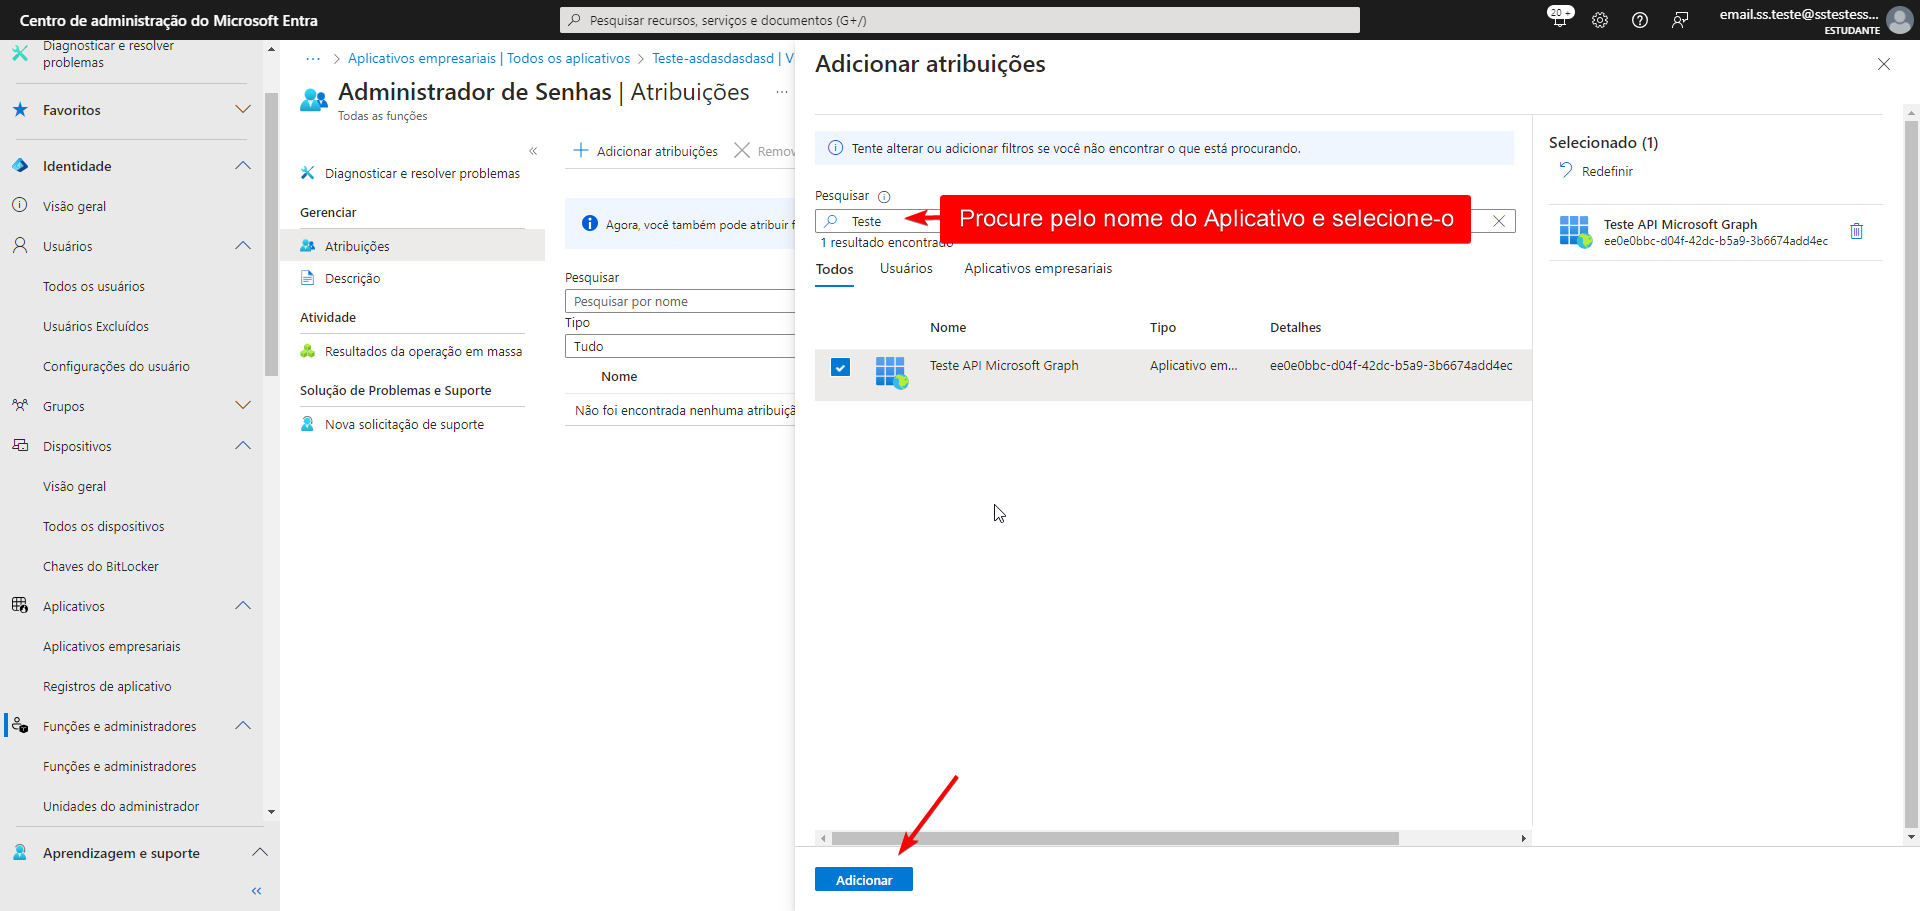Click the selected Teste API Microsoft Graph thumbnail
This screenshot has height=911, width=1920.
tap(1575, 232)
